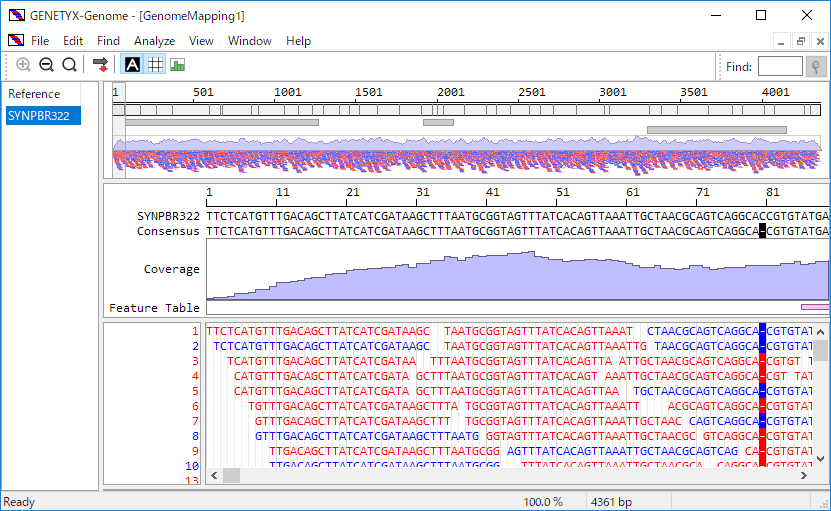Click the GENETYX application icon in title bar
This screenshot has height=511, width=831.
click(16, 15)
